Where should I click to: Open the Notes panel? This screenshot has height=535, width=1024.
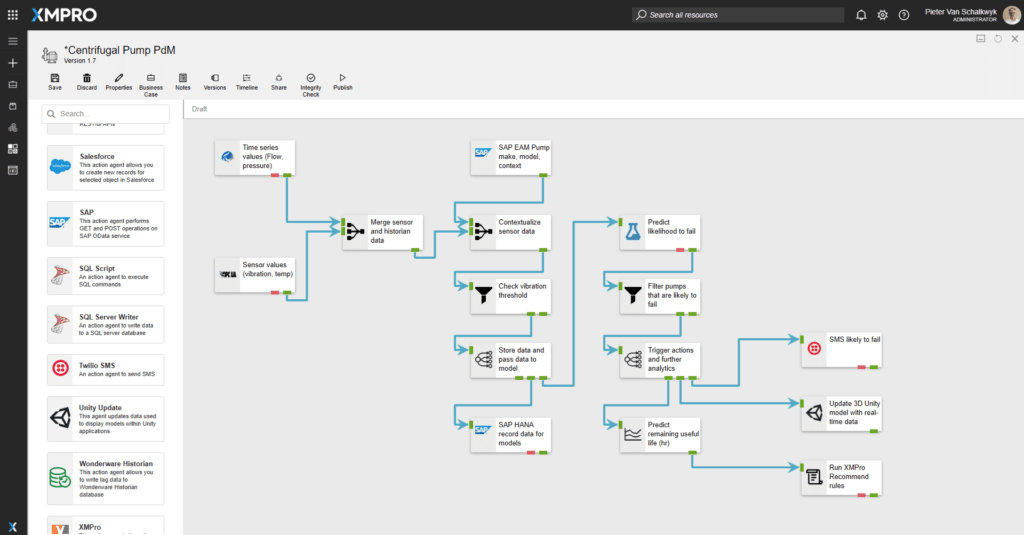click(182, 78)
